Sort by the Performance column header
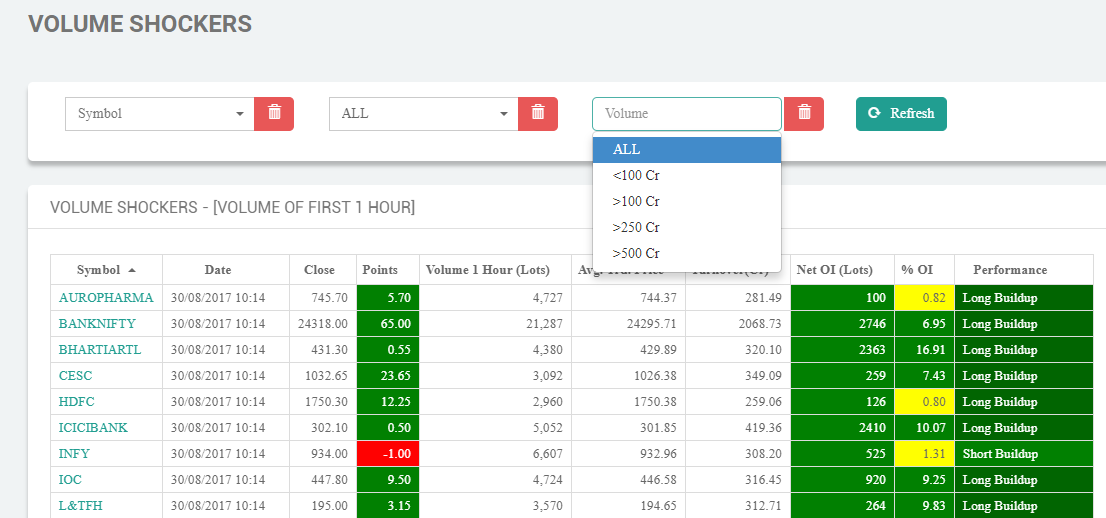Screen dimensions: 1106x518 (x=1024, y=270)
